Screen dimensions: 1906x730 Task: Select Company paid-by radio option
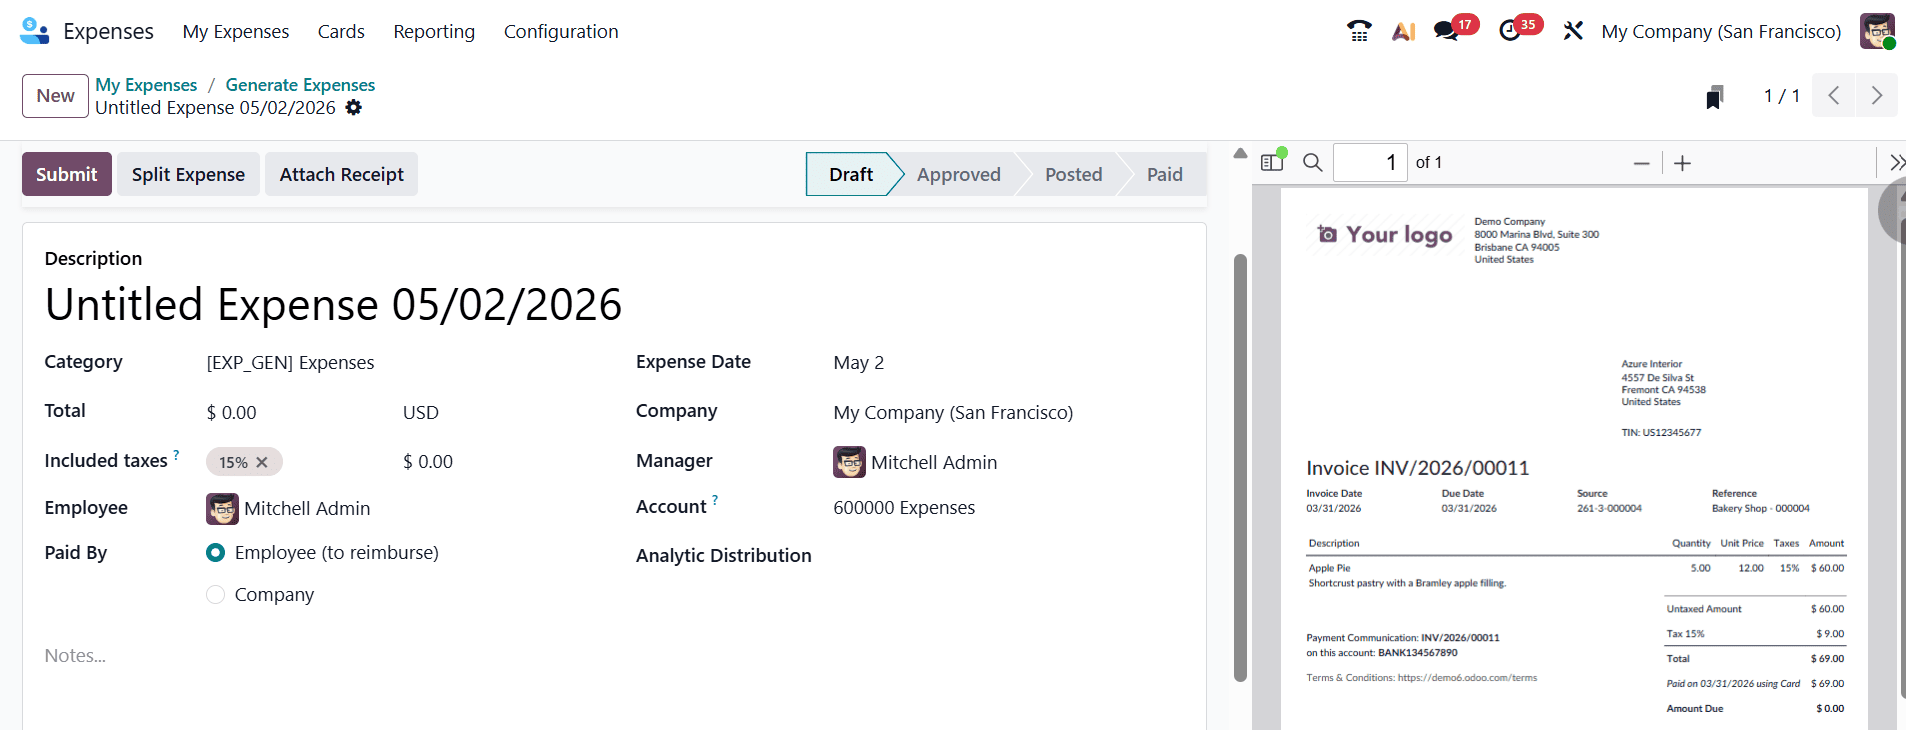coord(215,595)
